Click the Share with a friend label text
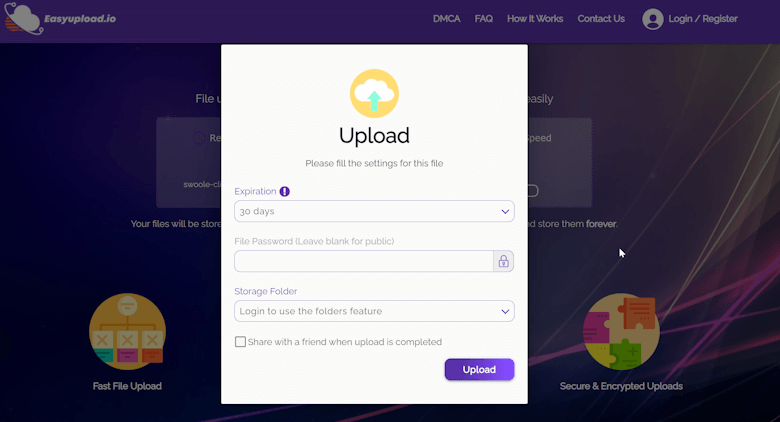This screenshot has height=422, width=780. pyautogui.click(x=345, y=342)
